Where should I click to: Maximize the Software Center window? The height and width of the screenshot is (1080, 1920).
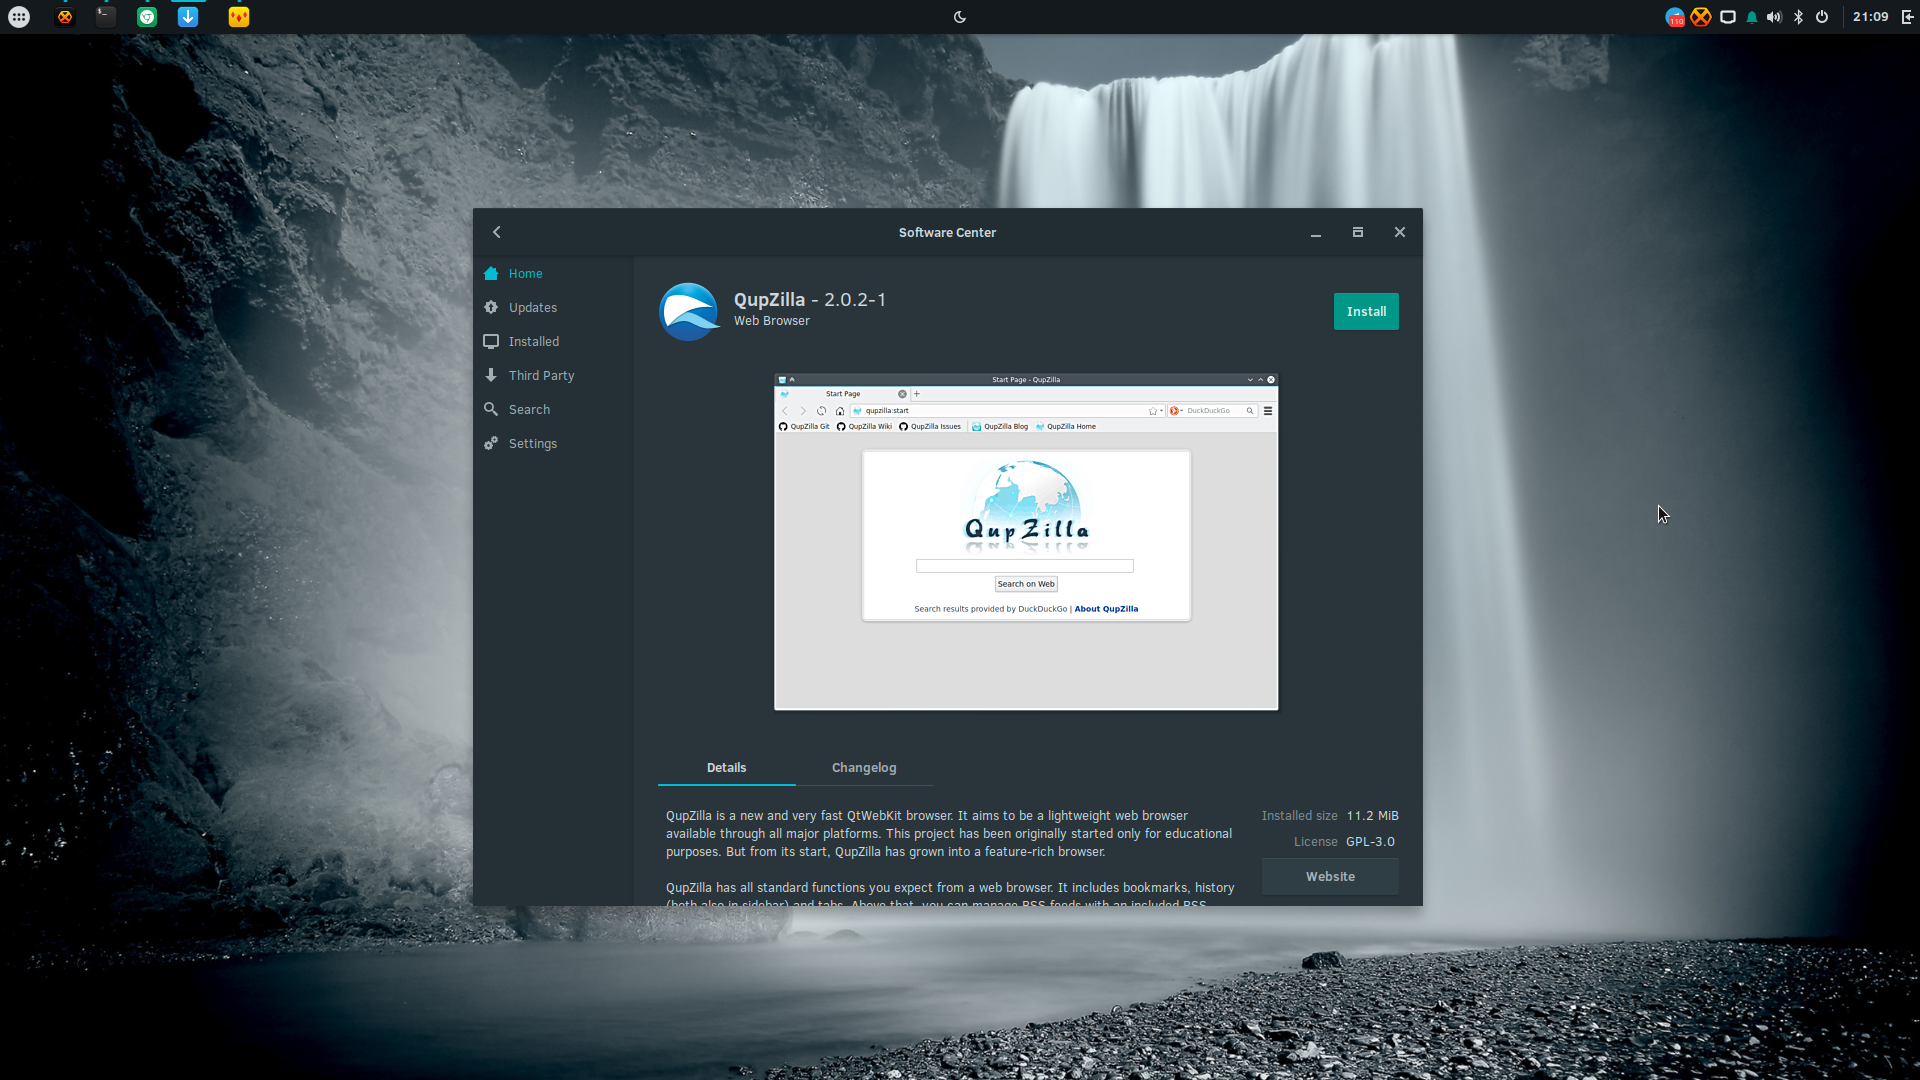(1358, 232)
